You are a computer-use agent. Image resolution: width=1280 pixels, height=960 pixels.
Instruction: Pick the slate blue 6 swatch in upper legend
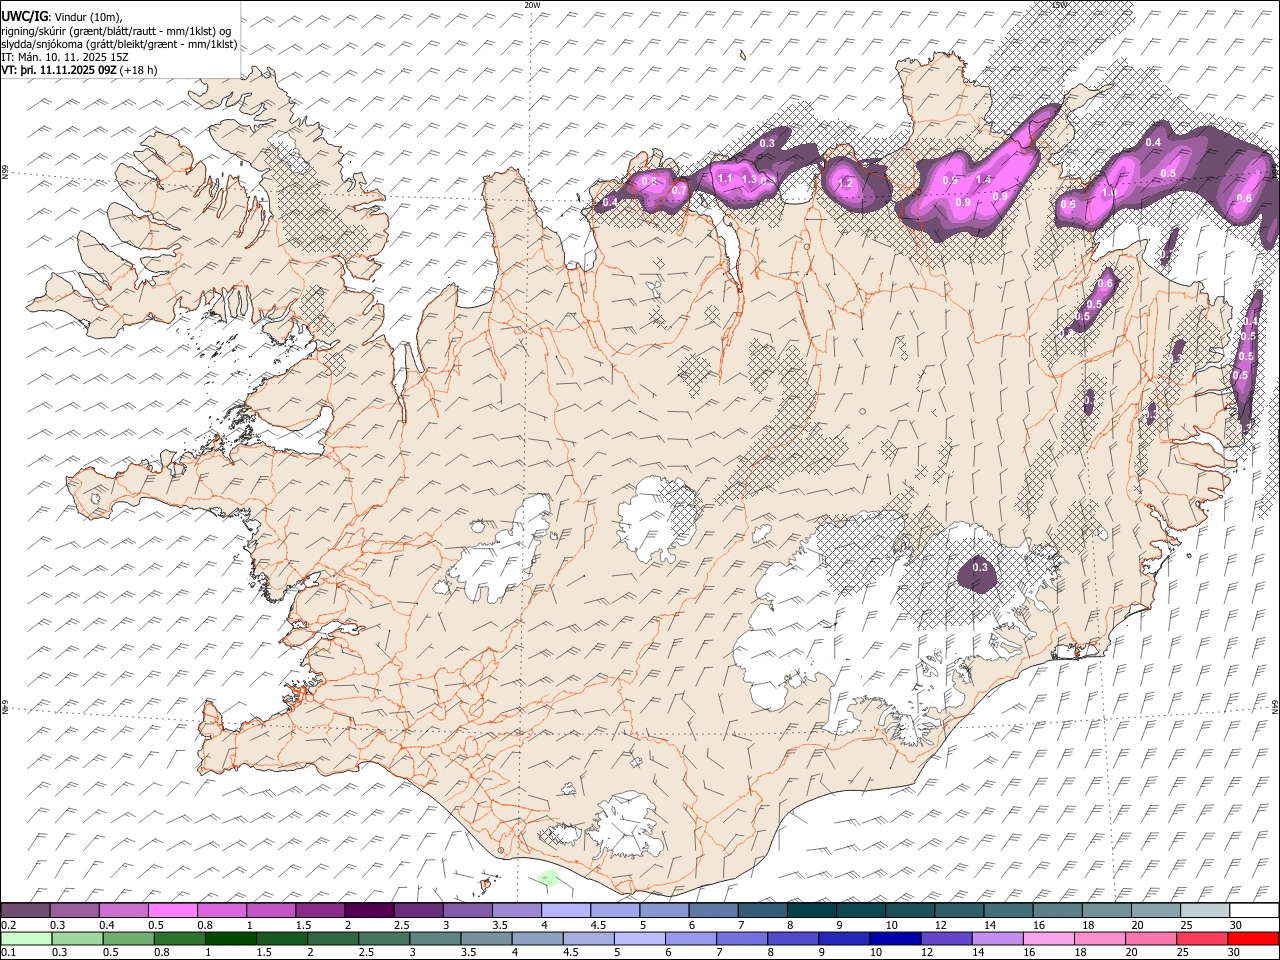(x=713, y=910)
